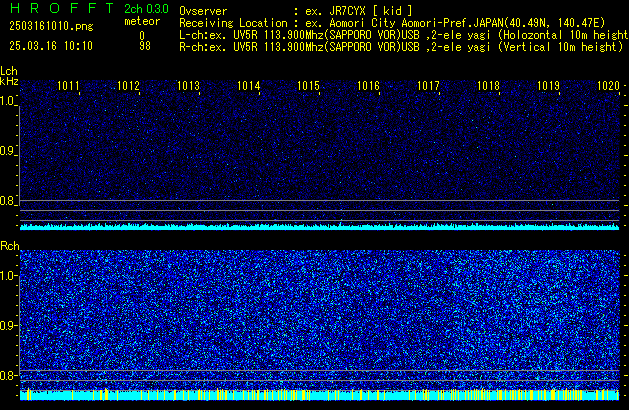Screen dimensions: 629x410
Task: Select the 2ch 0.3.0 version label
Action: click(x=146, y=9)
